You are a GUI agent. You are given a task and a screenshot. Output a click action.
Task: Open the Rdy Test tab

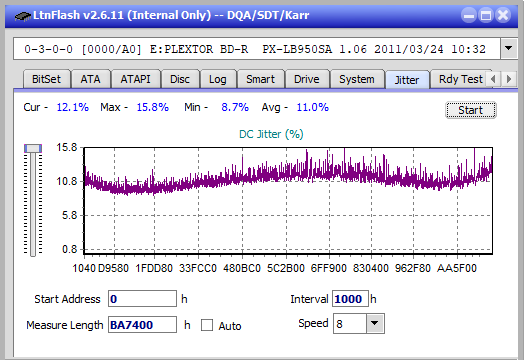pos(461,79)
